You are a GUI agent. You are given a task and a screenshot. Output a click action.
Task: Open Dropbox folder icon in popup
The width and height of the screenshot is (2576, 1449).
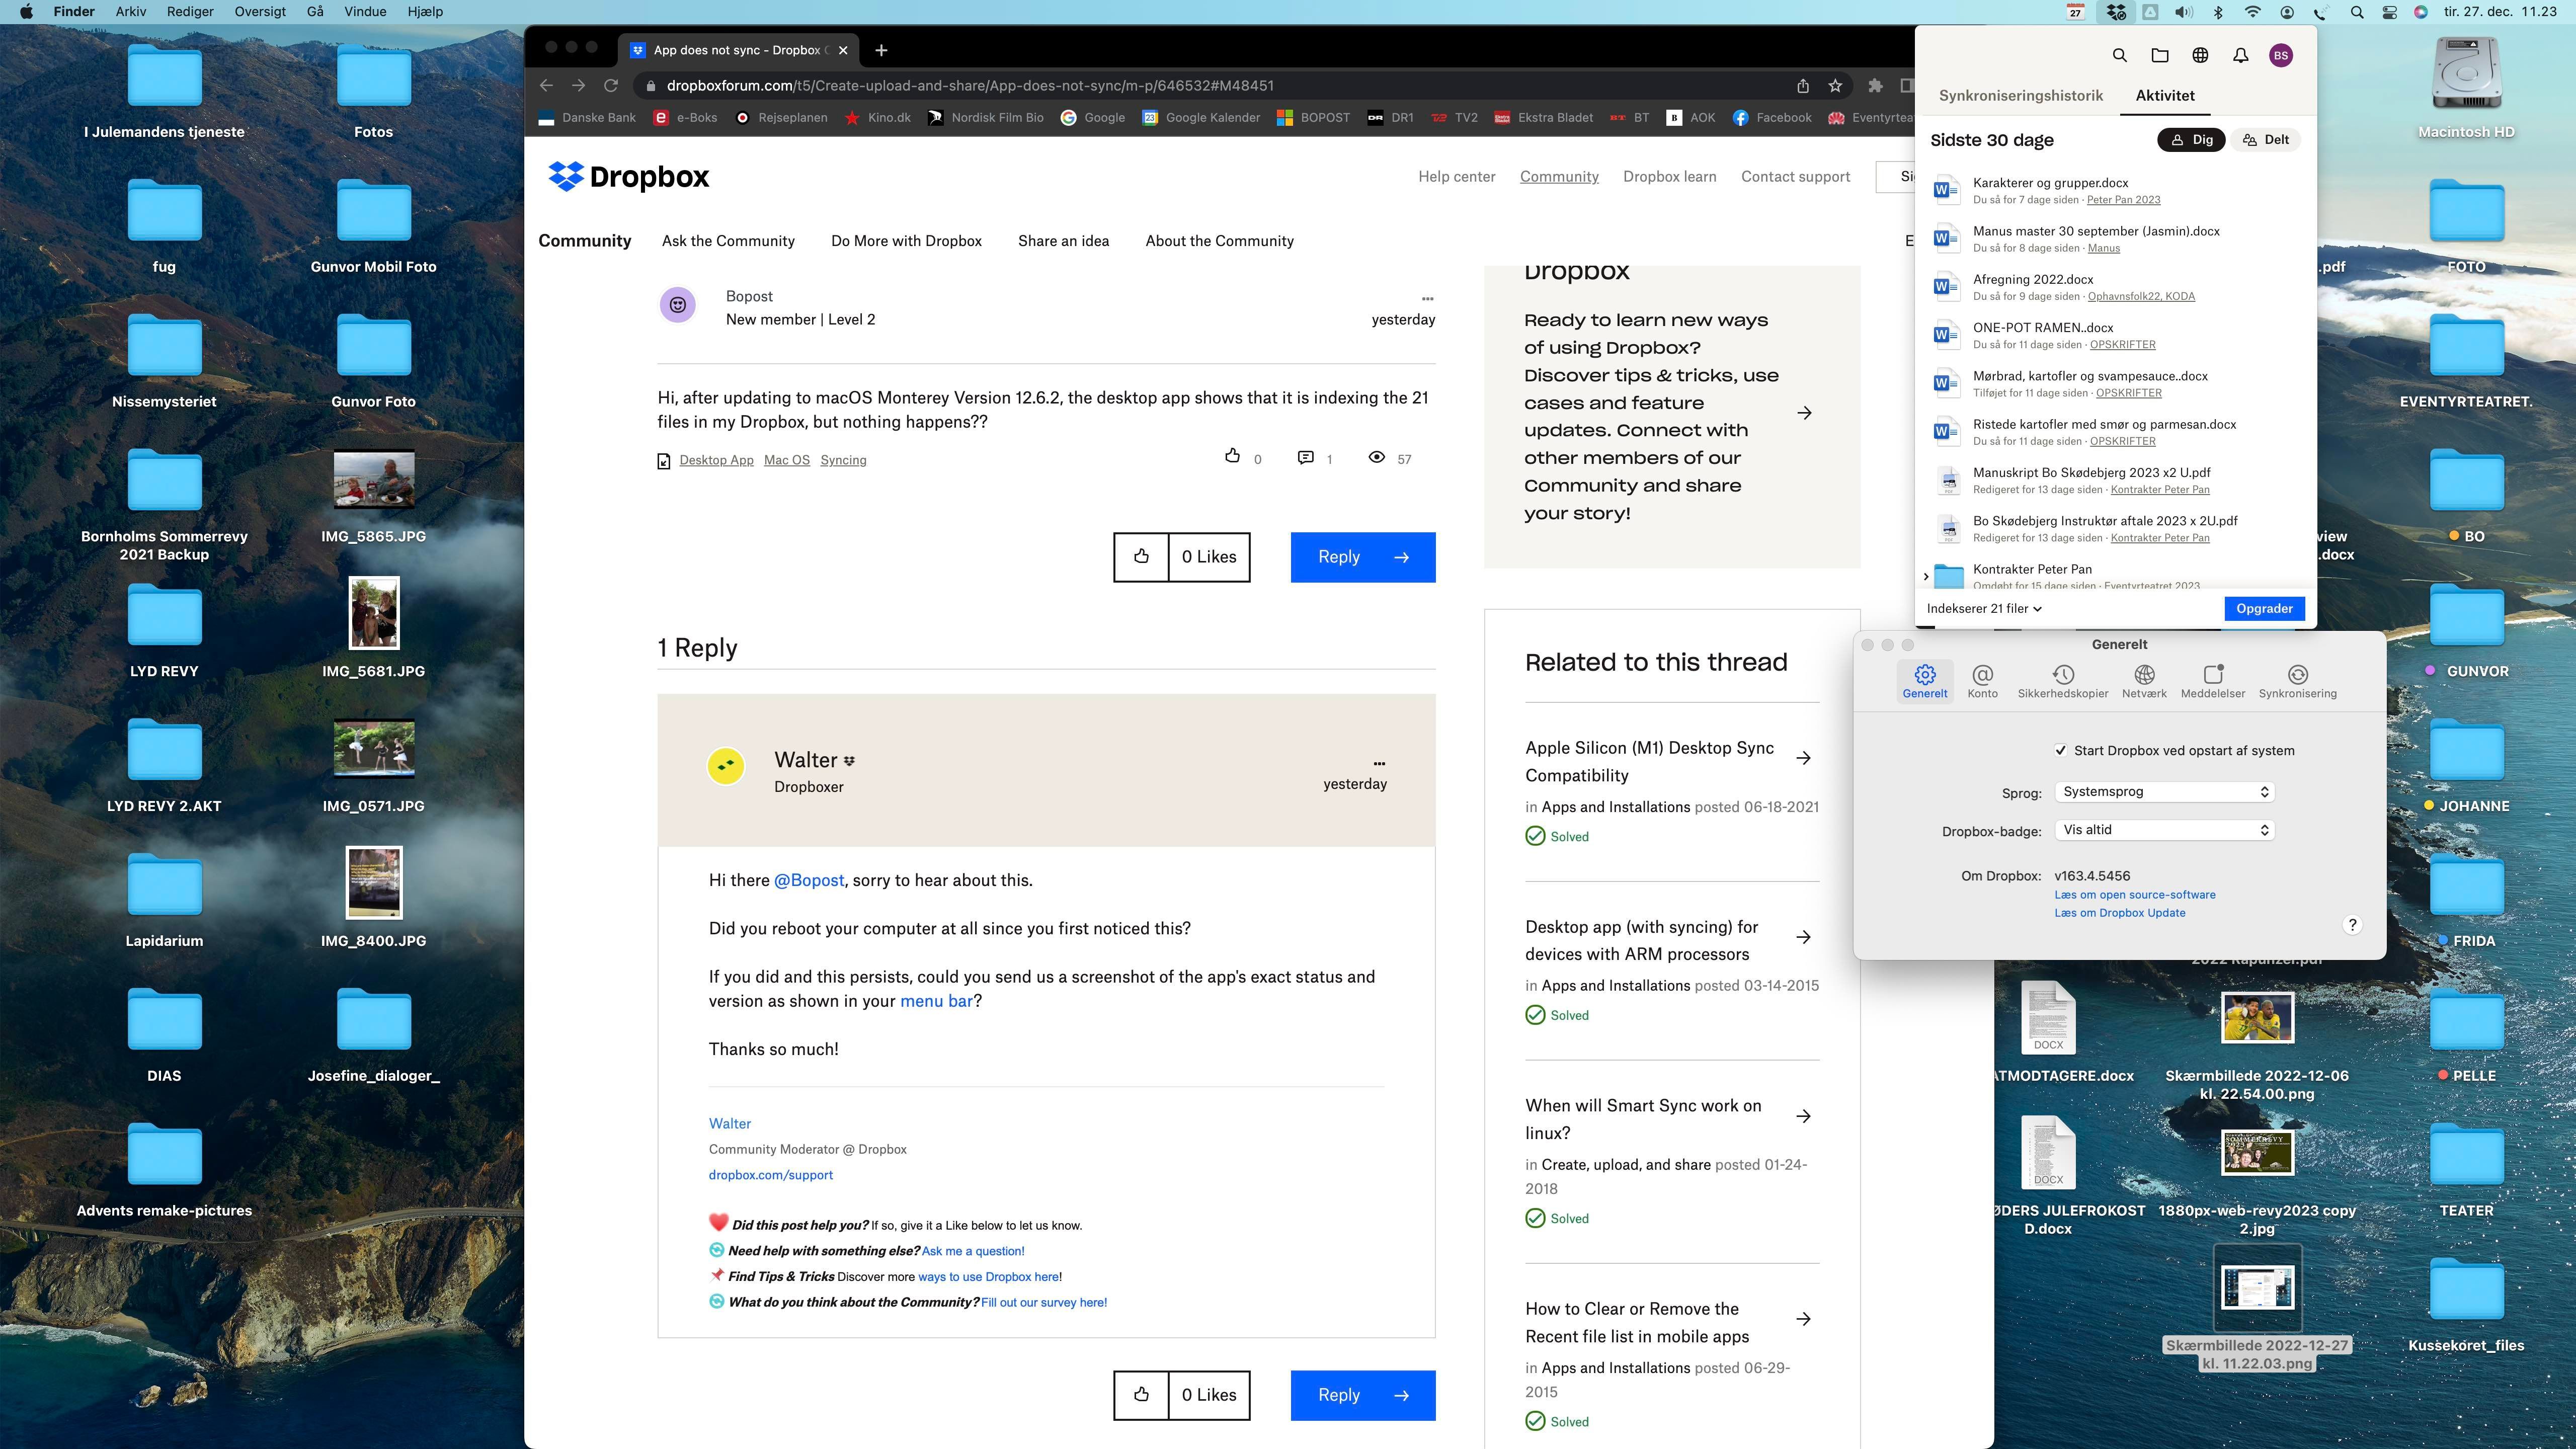coord(2160,56)
